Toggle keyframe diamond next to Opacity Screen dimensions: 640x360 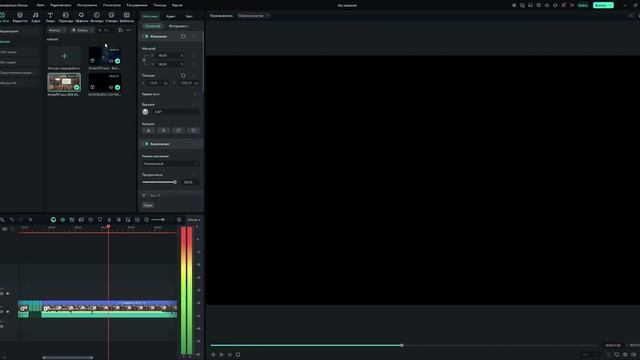(x=194, y=175)
